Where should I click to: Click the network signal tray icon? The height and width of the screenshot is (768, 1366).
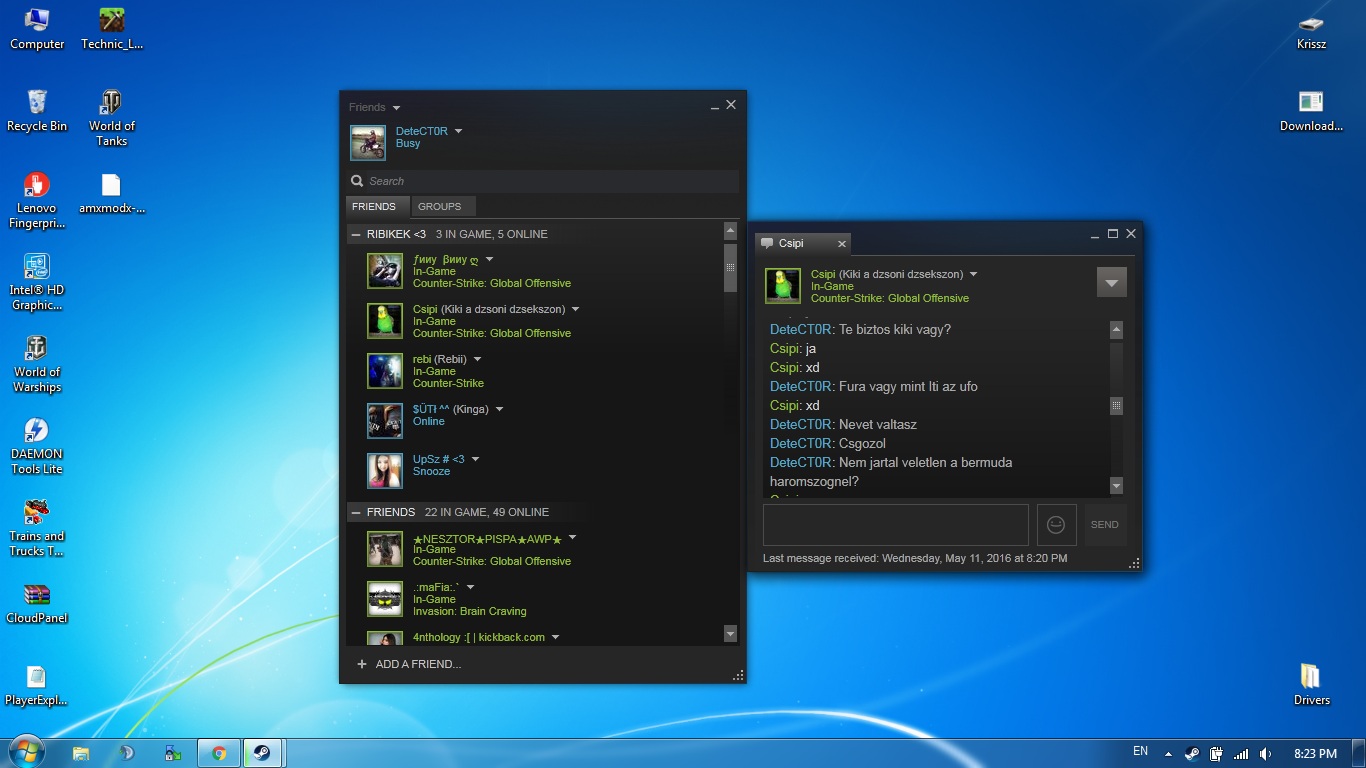click(x=1241, y=753)
